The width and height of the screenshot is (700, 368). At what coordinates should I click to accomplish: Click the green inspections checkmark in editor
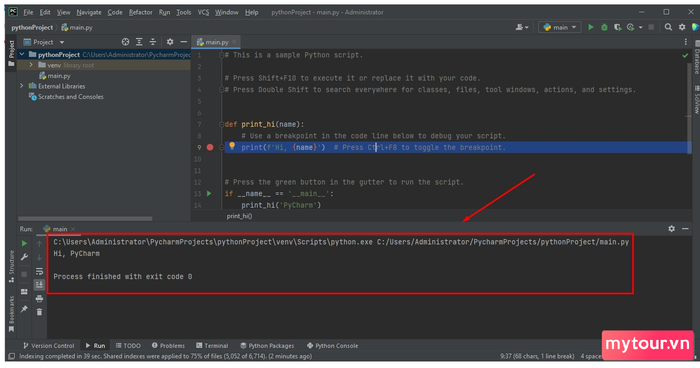tap(685, 55)
